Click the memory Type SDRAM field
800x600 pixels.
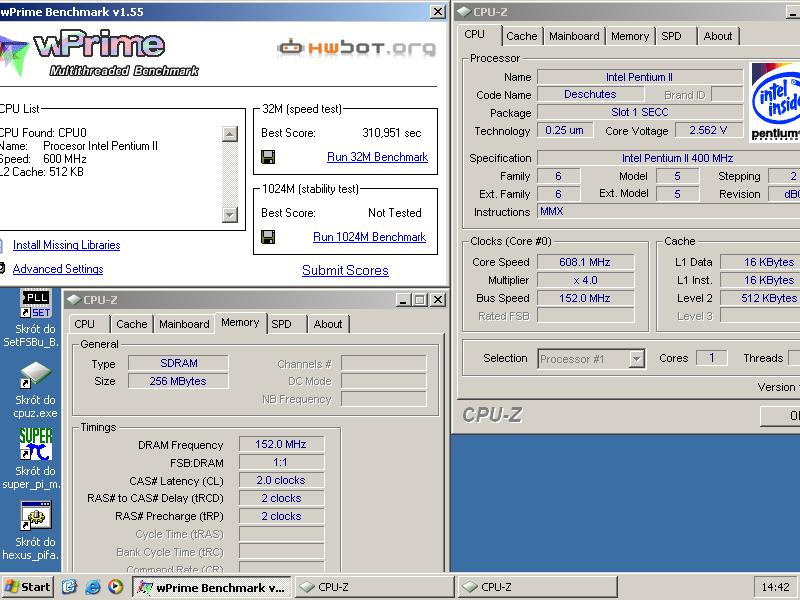point(178,363)
